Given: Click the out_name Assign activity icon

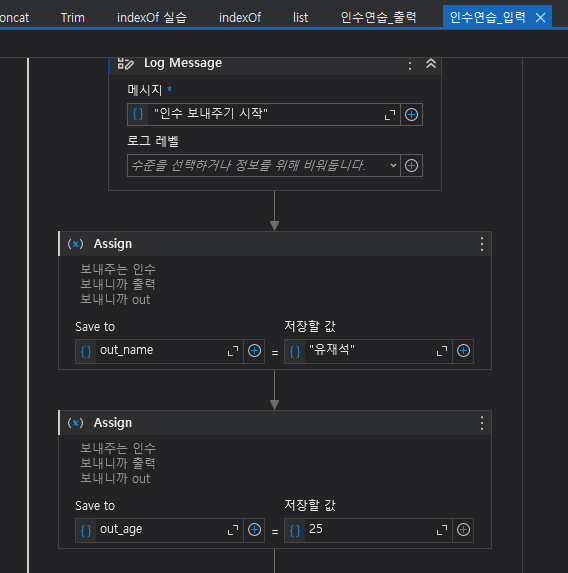Looking at the screenshot, I should pyautogui.click(x=75, y=244).
